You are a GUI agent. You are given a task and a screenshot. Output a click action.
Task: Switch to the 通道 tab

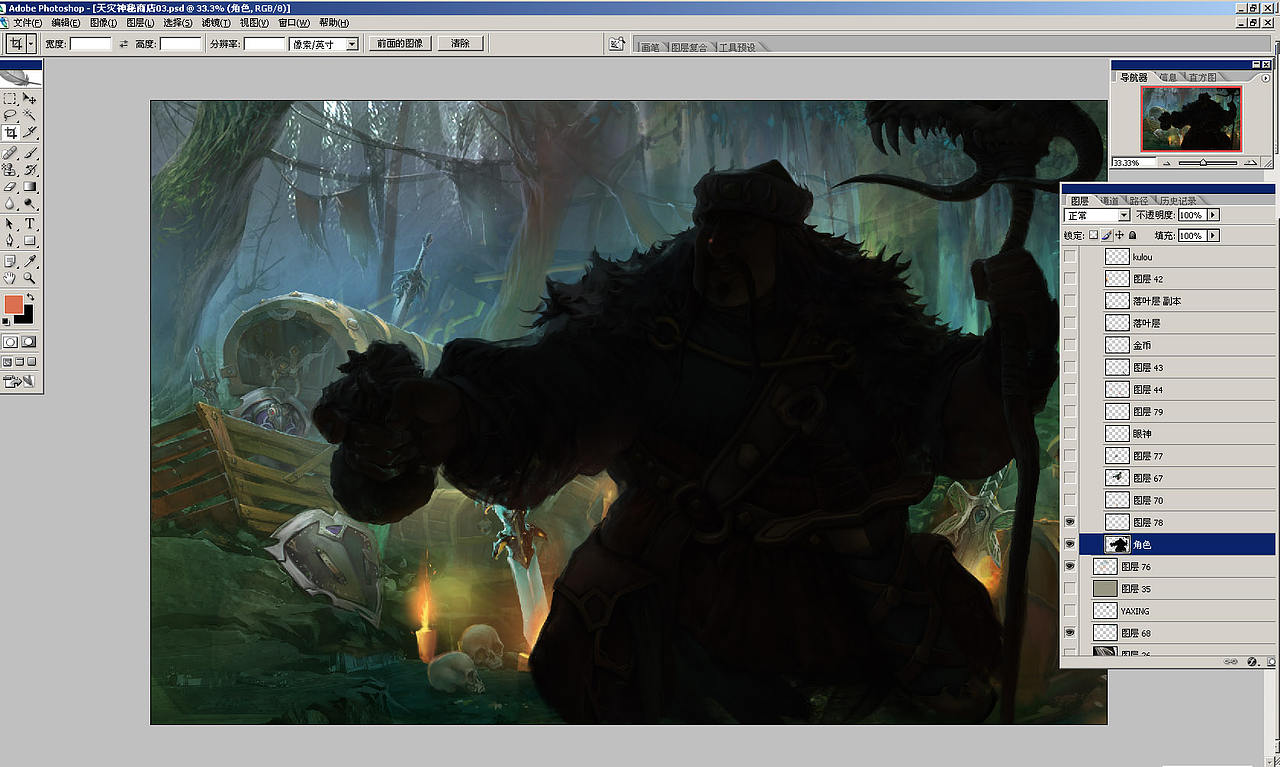pos(1110,201)
